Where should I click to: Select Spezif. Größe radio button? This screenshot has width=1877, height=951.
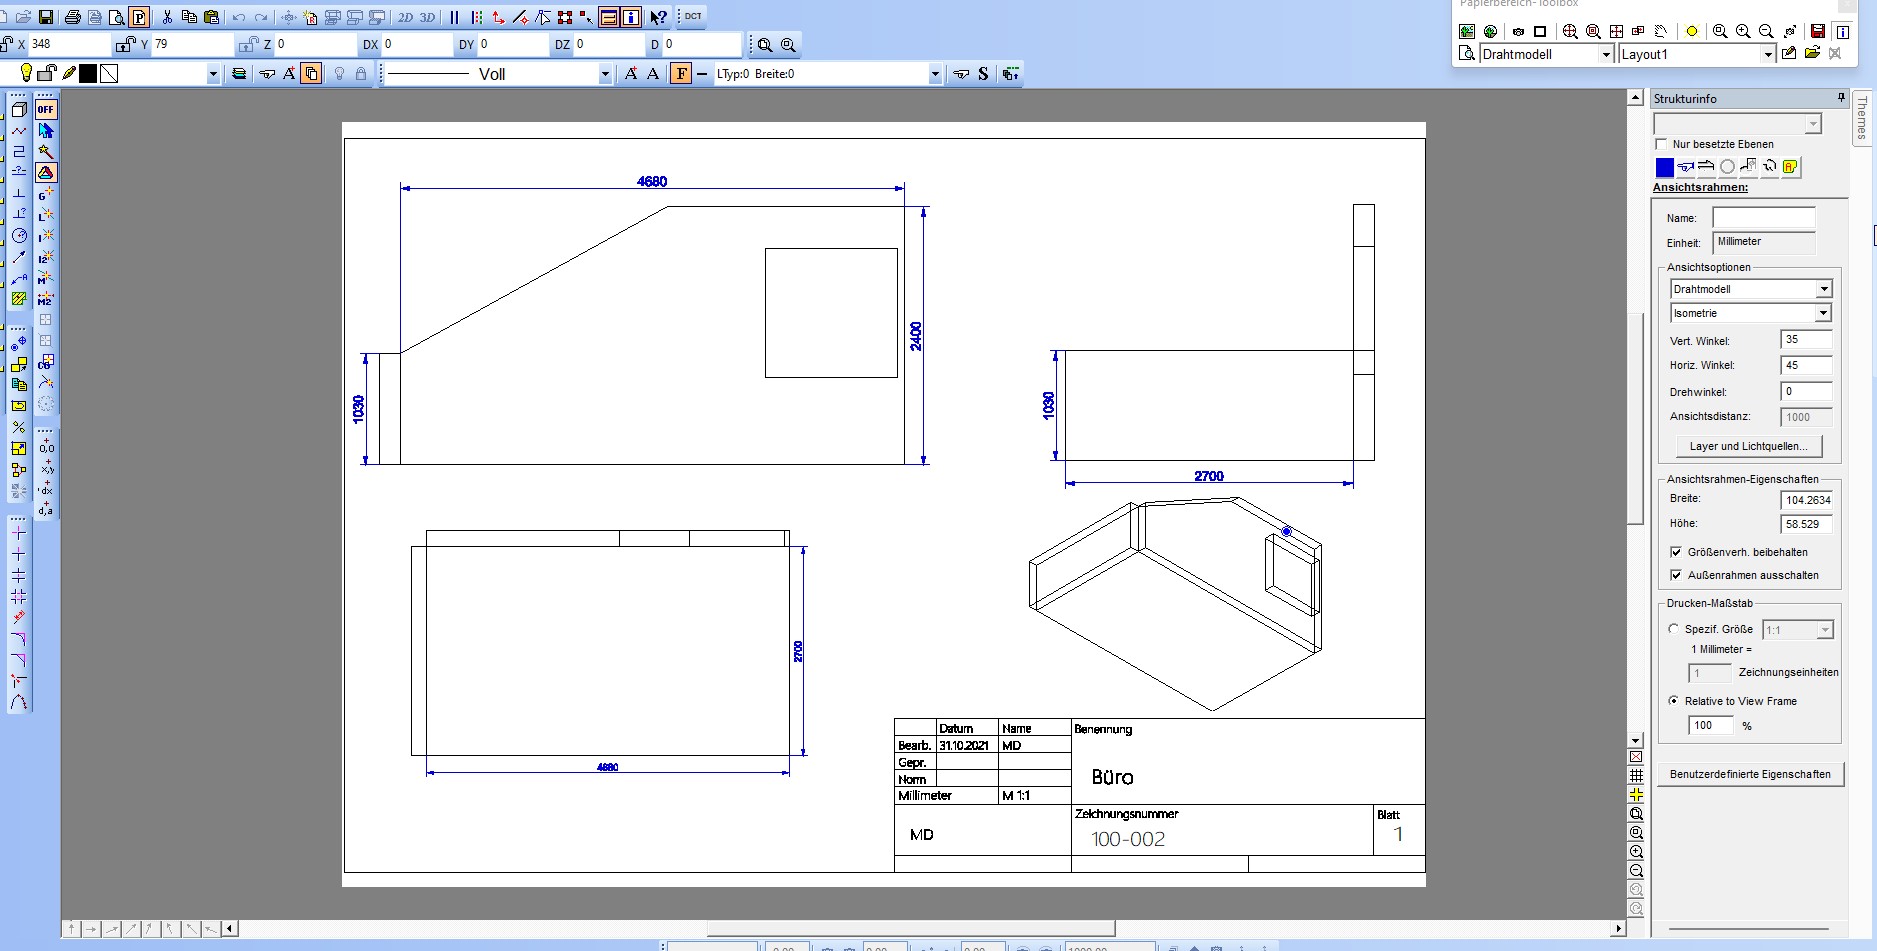(x=1674, y=629)
